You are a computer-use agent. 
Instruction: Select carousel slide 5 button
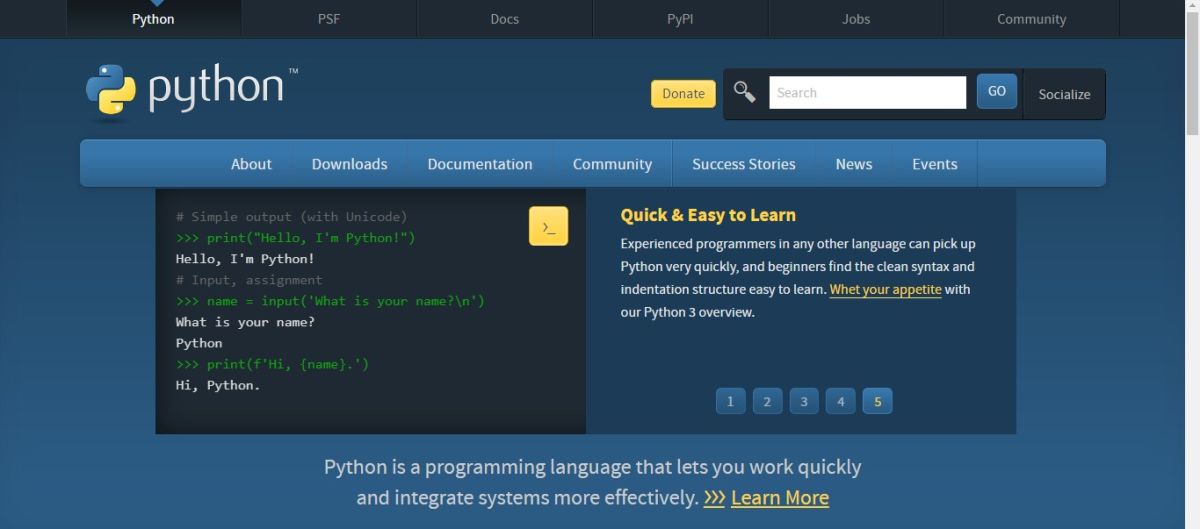(878, 401)
